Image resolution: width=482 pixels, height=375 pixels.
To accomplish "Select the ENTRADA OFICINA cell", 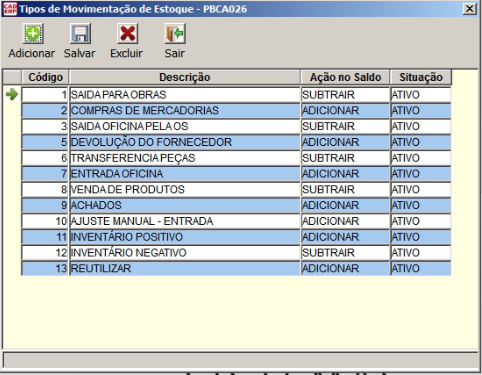I will pyautogui.click(x=185, y=174).
